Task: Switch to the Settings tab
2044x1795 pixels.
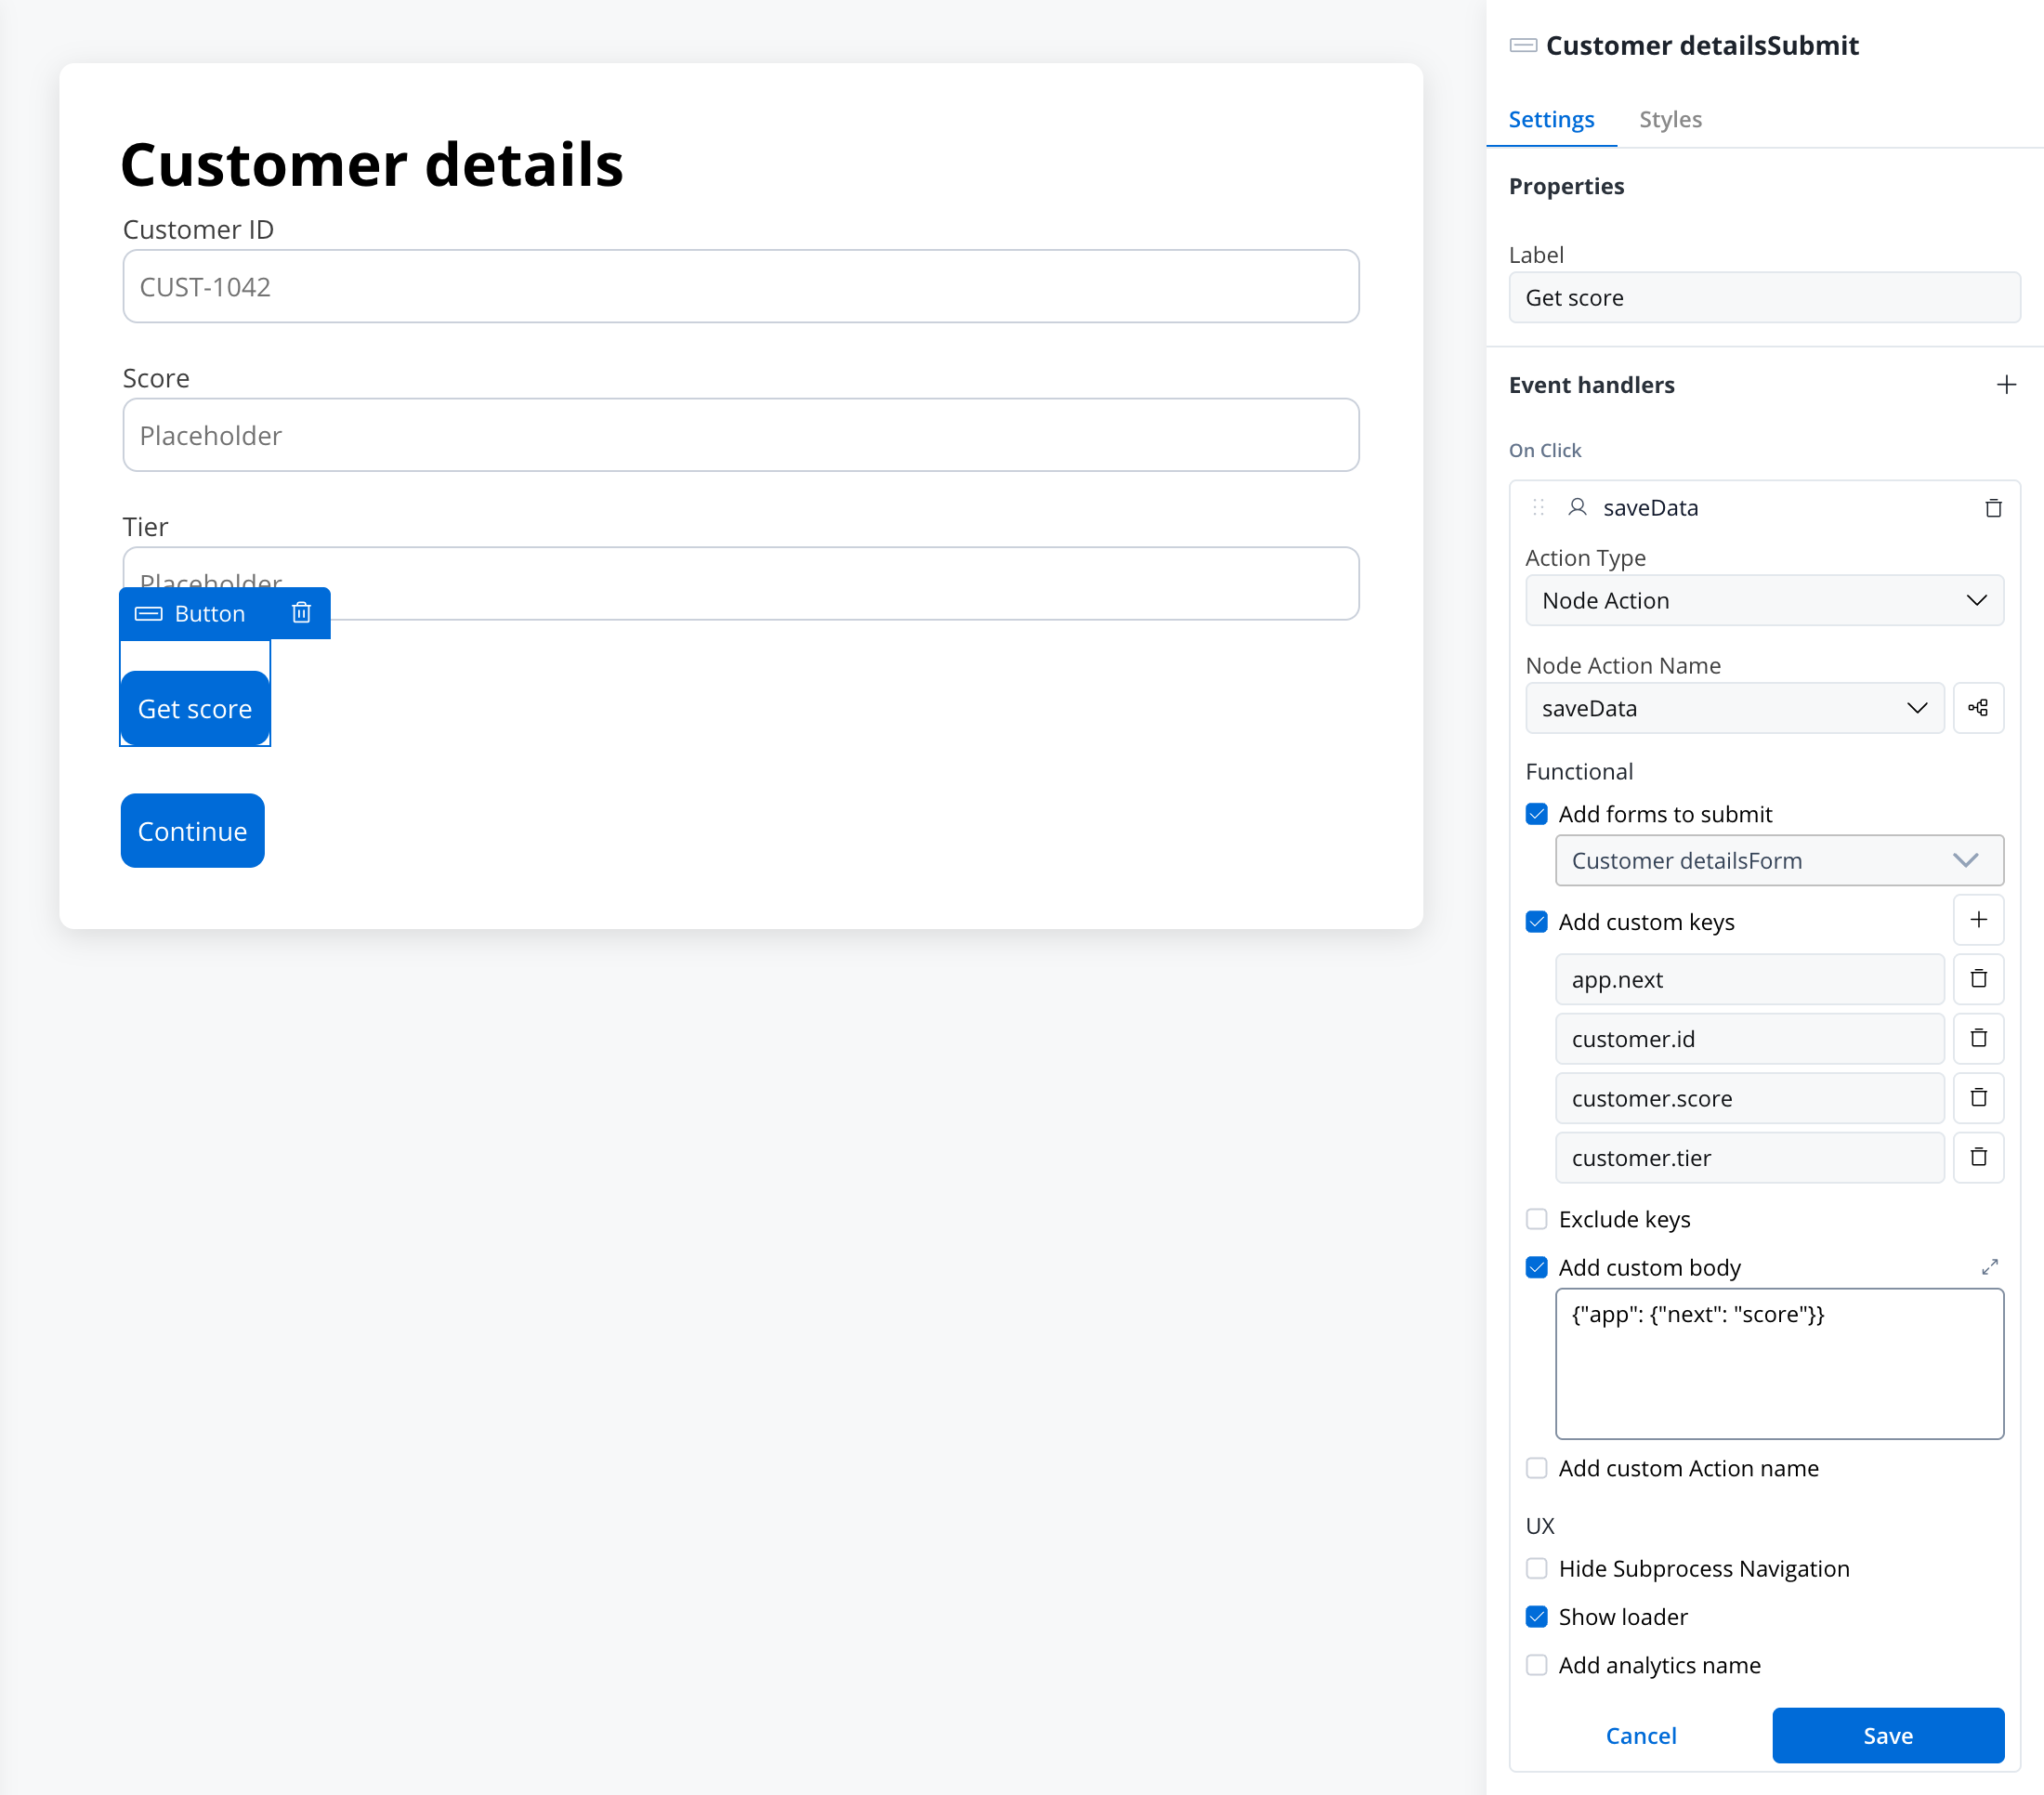Action: [x=1551, y=119]
